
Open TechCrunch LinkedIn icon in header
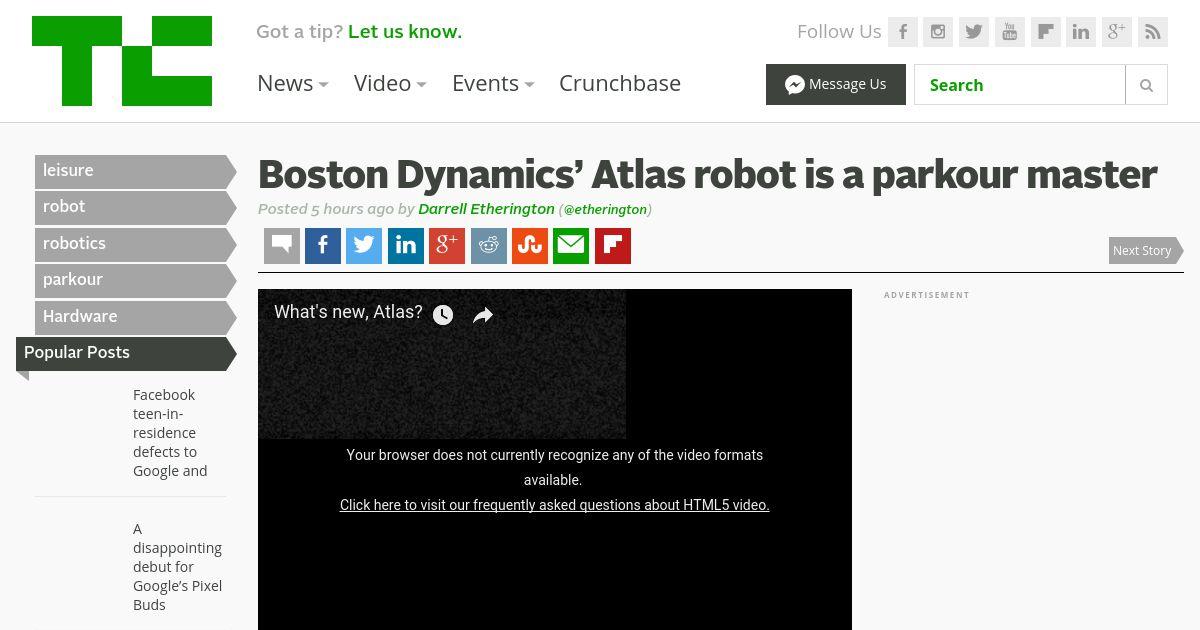coord(1081,32)
